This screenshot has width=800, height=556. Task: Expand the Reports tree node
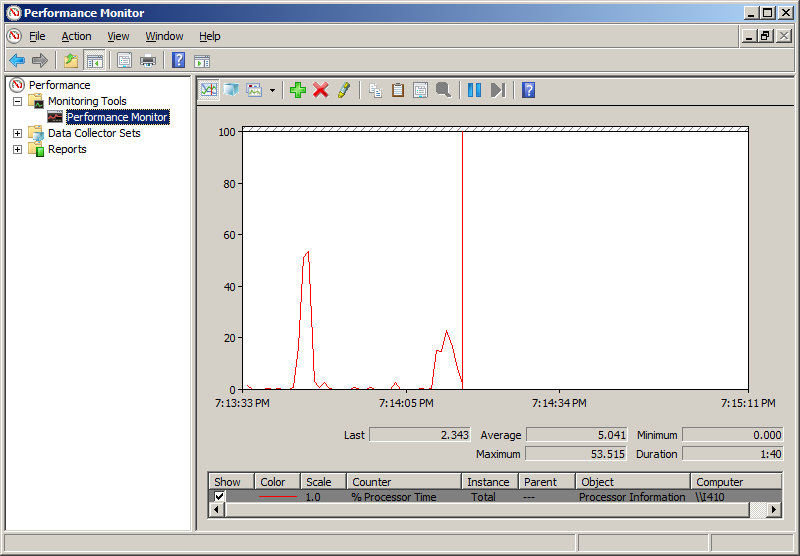(x=17, y=149)
